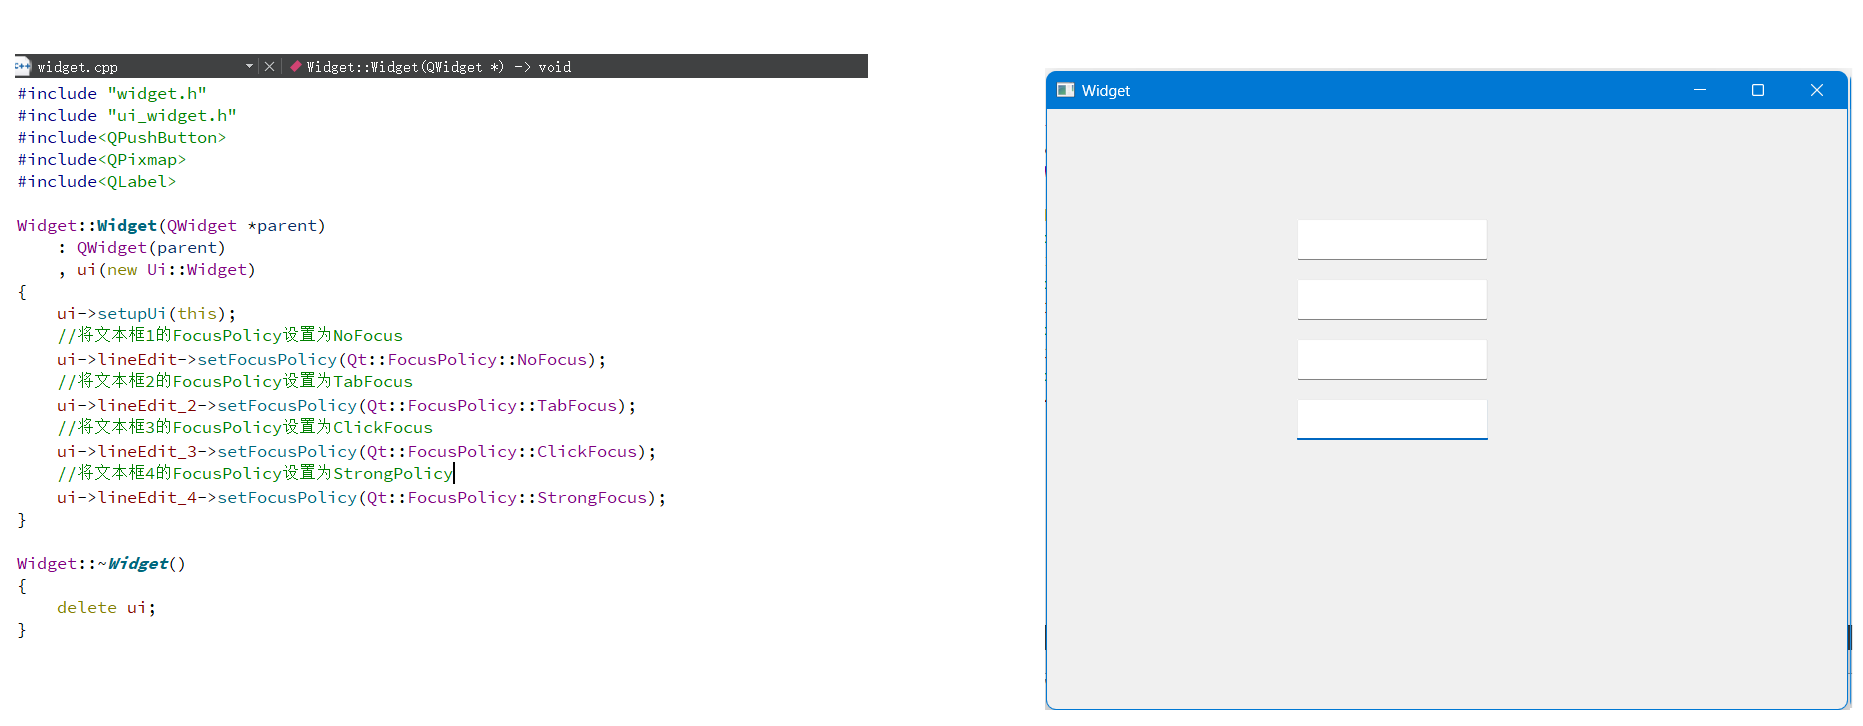The width and height of the screenshot is (1863, 726).
Task: Open the widget.cpp file dropdown arrow
Action: (x=249, y=67)
